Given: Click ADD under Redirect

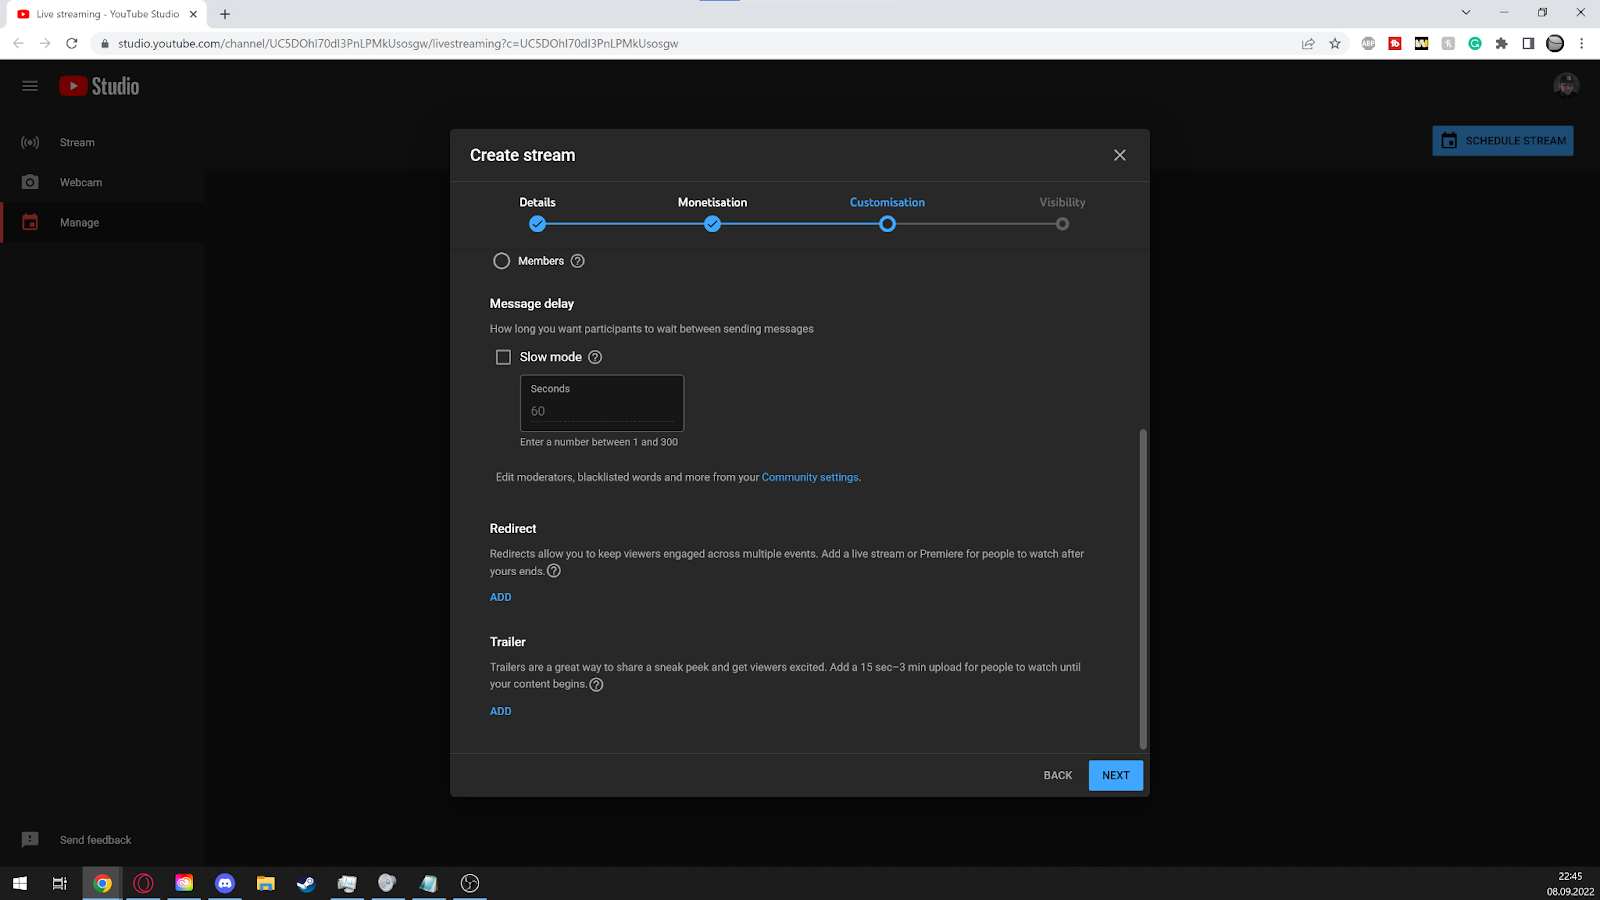Looking at the screenshot, I should (501, 597).
